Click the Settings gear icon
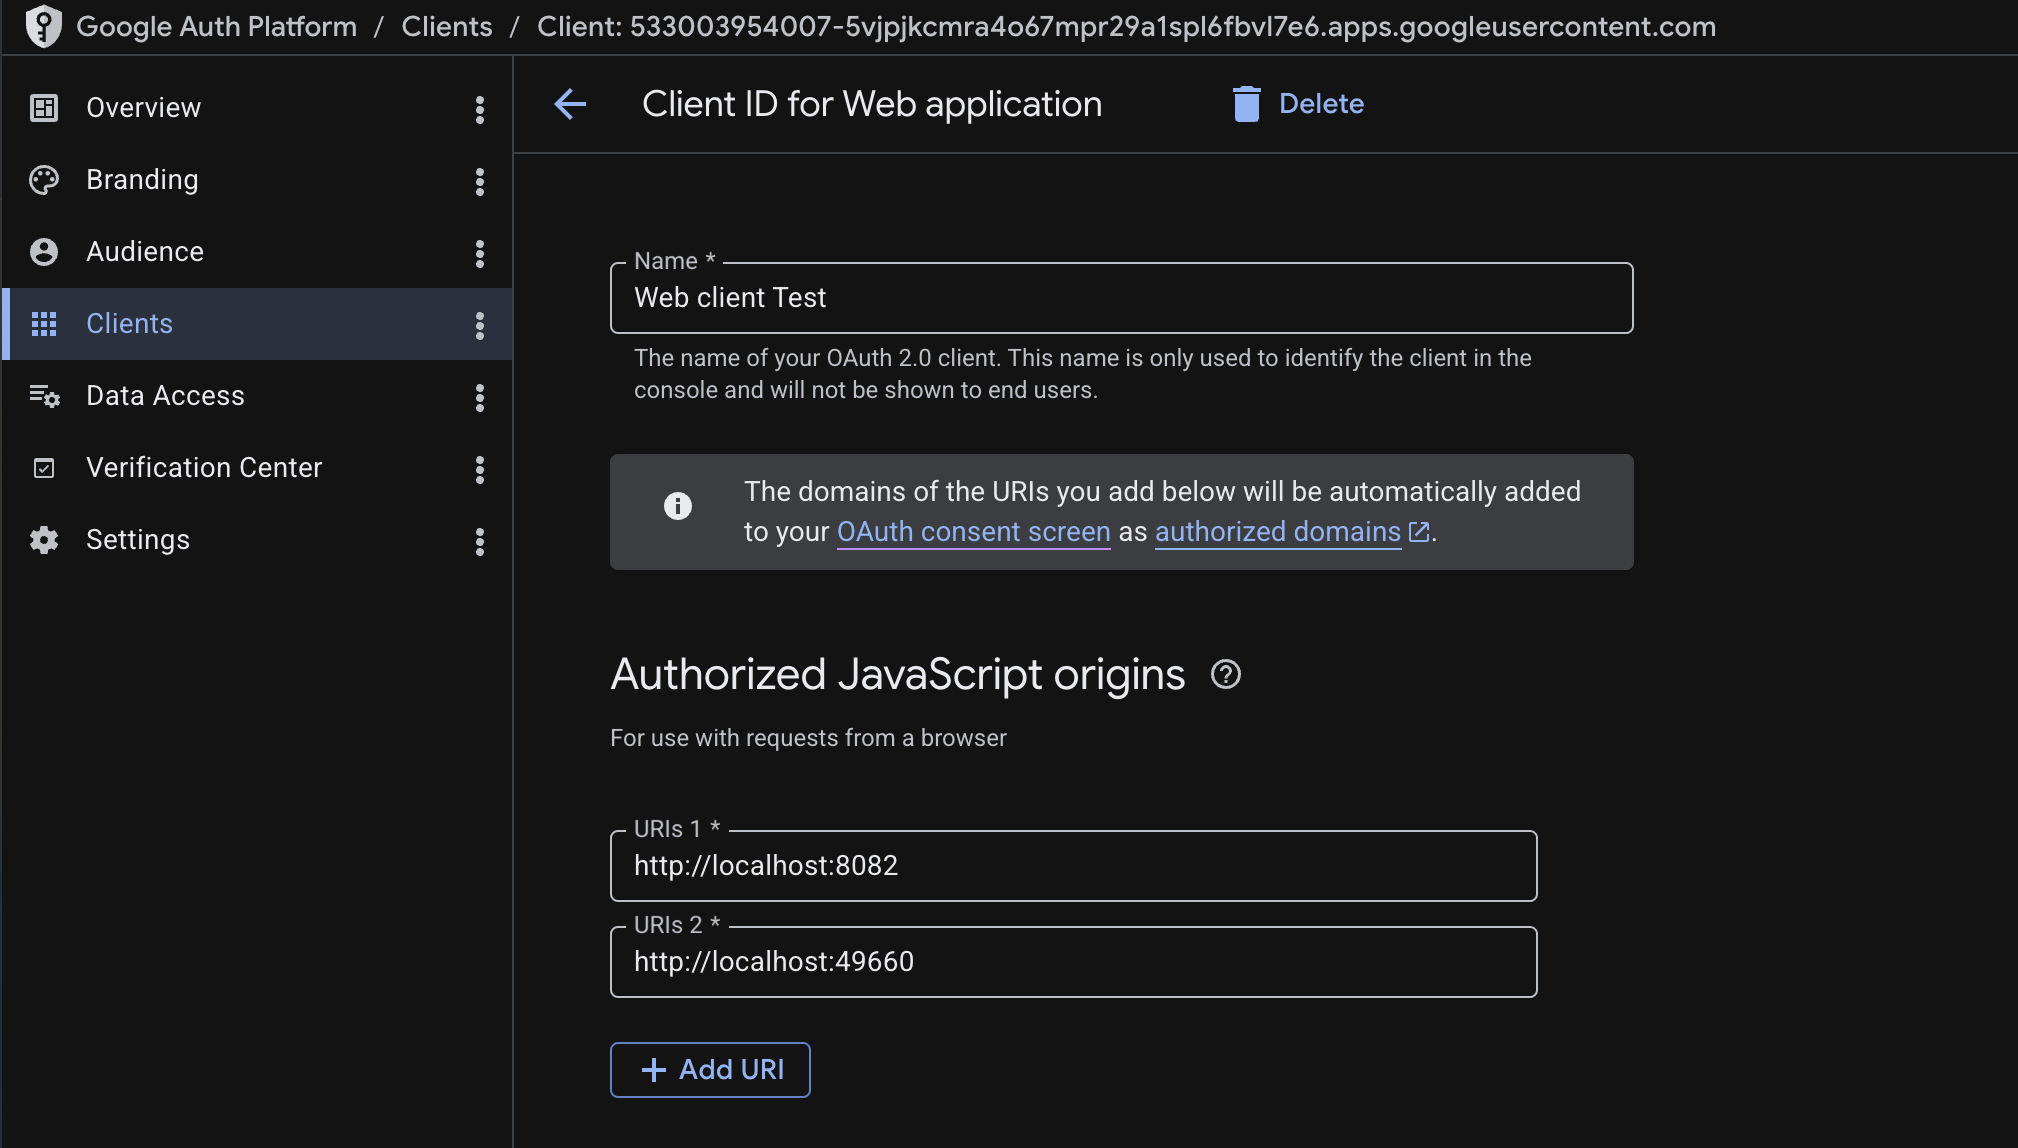Viewport: 2018px width, 1148px height. click(44, 540)
